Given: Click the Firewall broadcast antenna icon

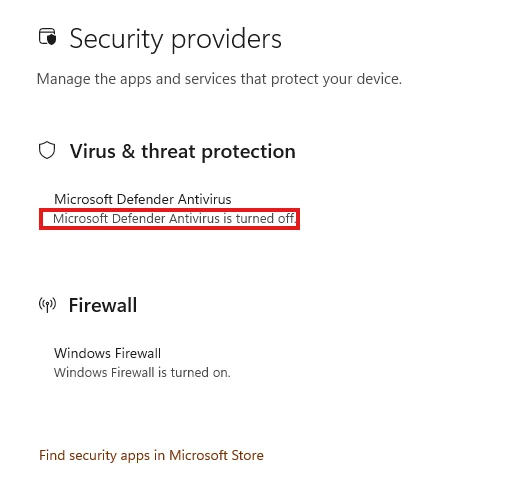Looking at the screenshot, I should click(47, 304).
